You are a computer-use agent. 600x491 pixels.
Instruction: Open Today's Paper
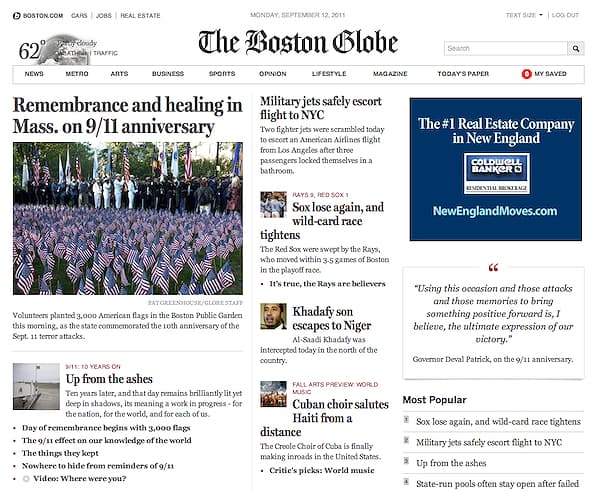(463, 74)
